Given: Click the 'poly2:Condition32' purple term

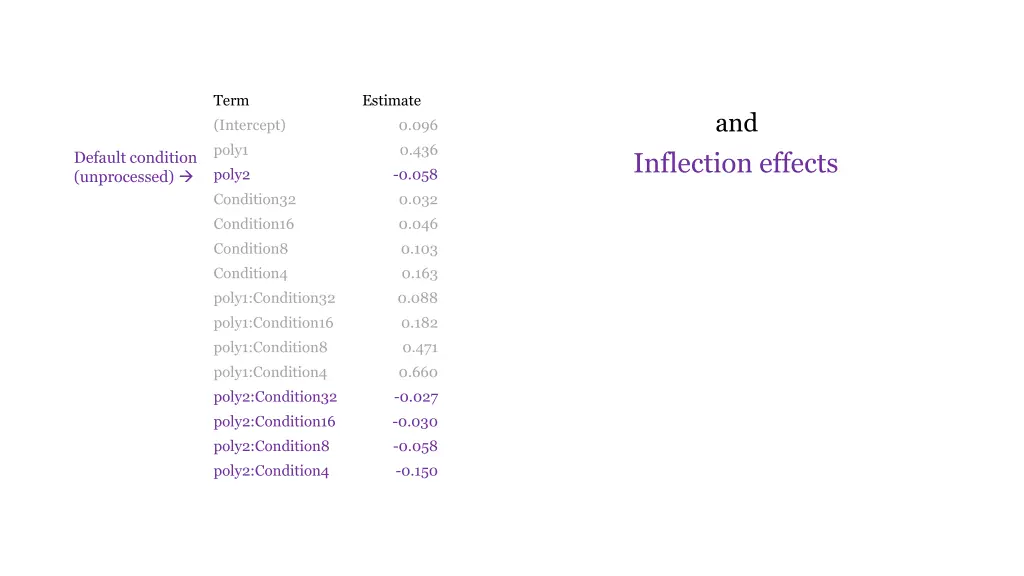Looking at the screenshot, I should click(275, 397).
